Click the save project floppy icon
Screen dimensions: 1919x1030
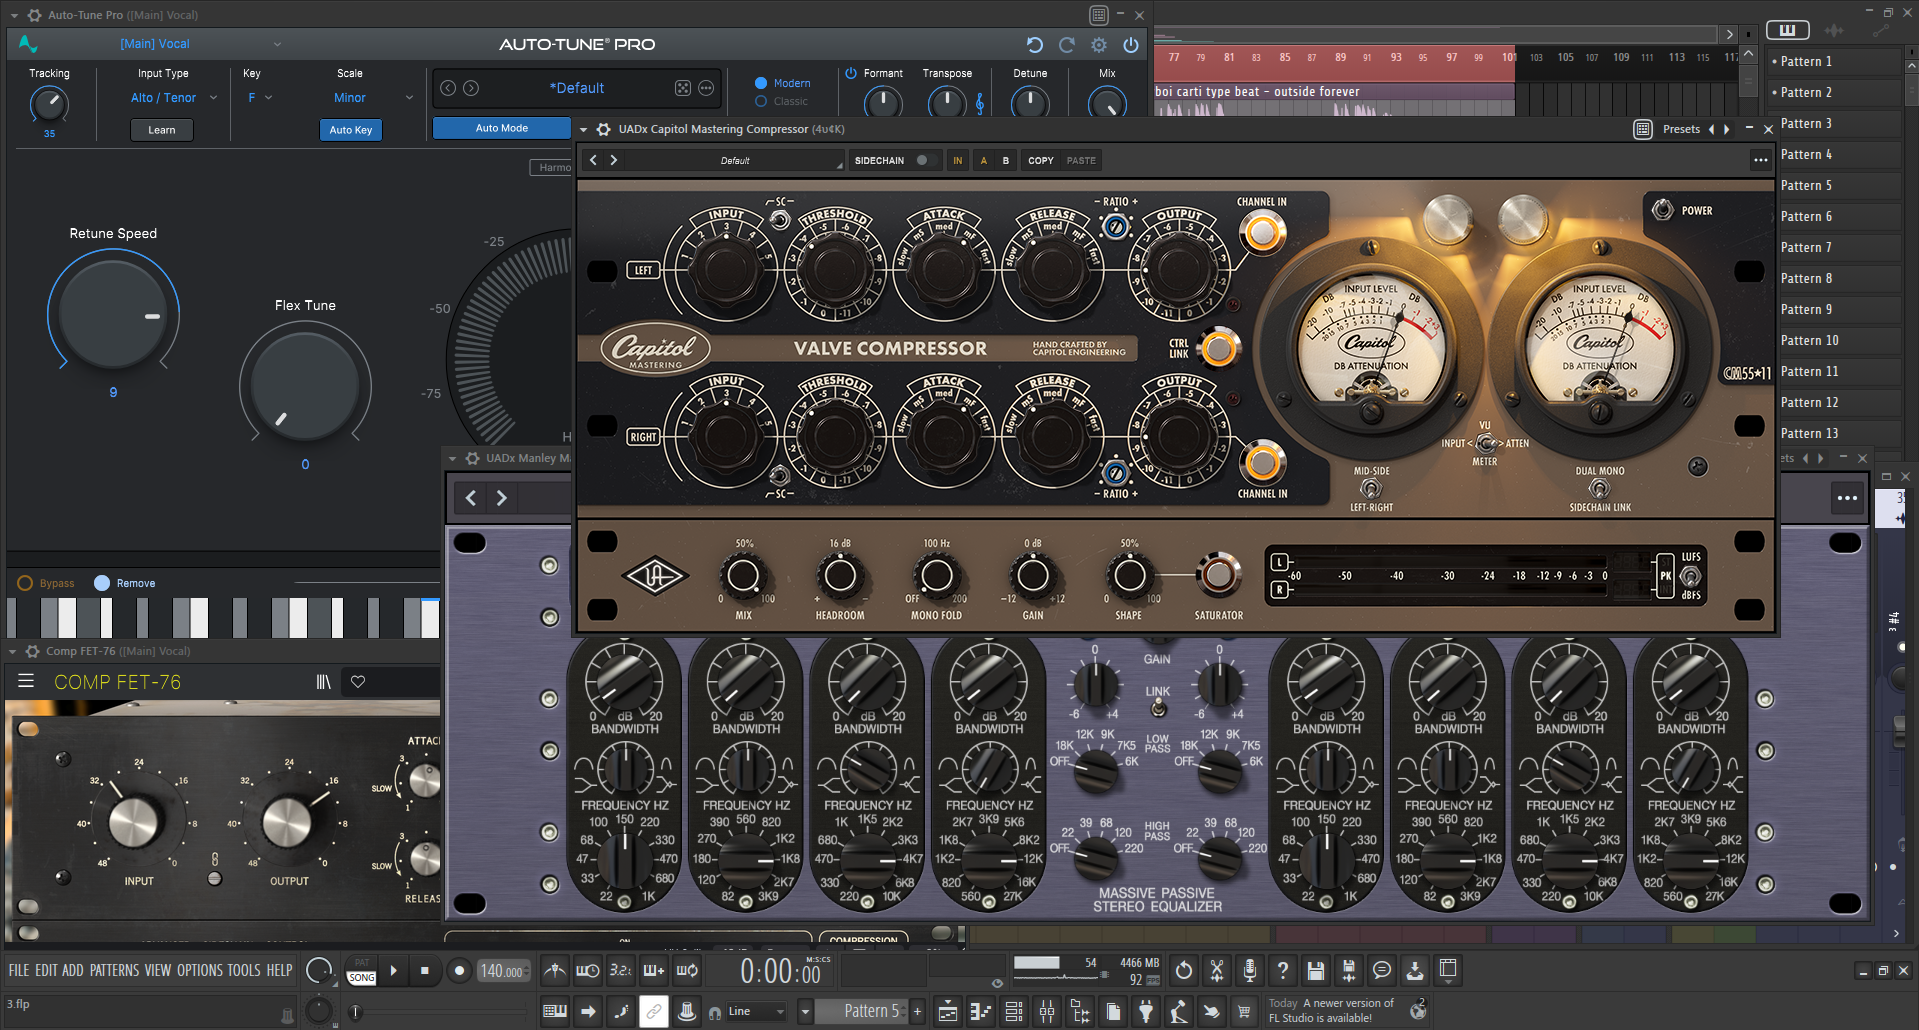point(1316,970)
